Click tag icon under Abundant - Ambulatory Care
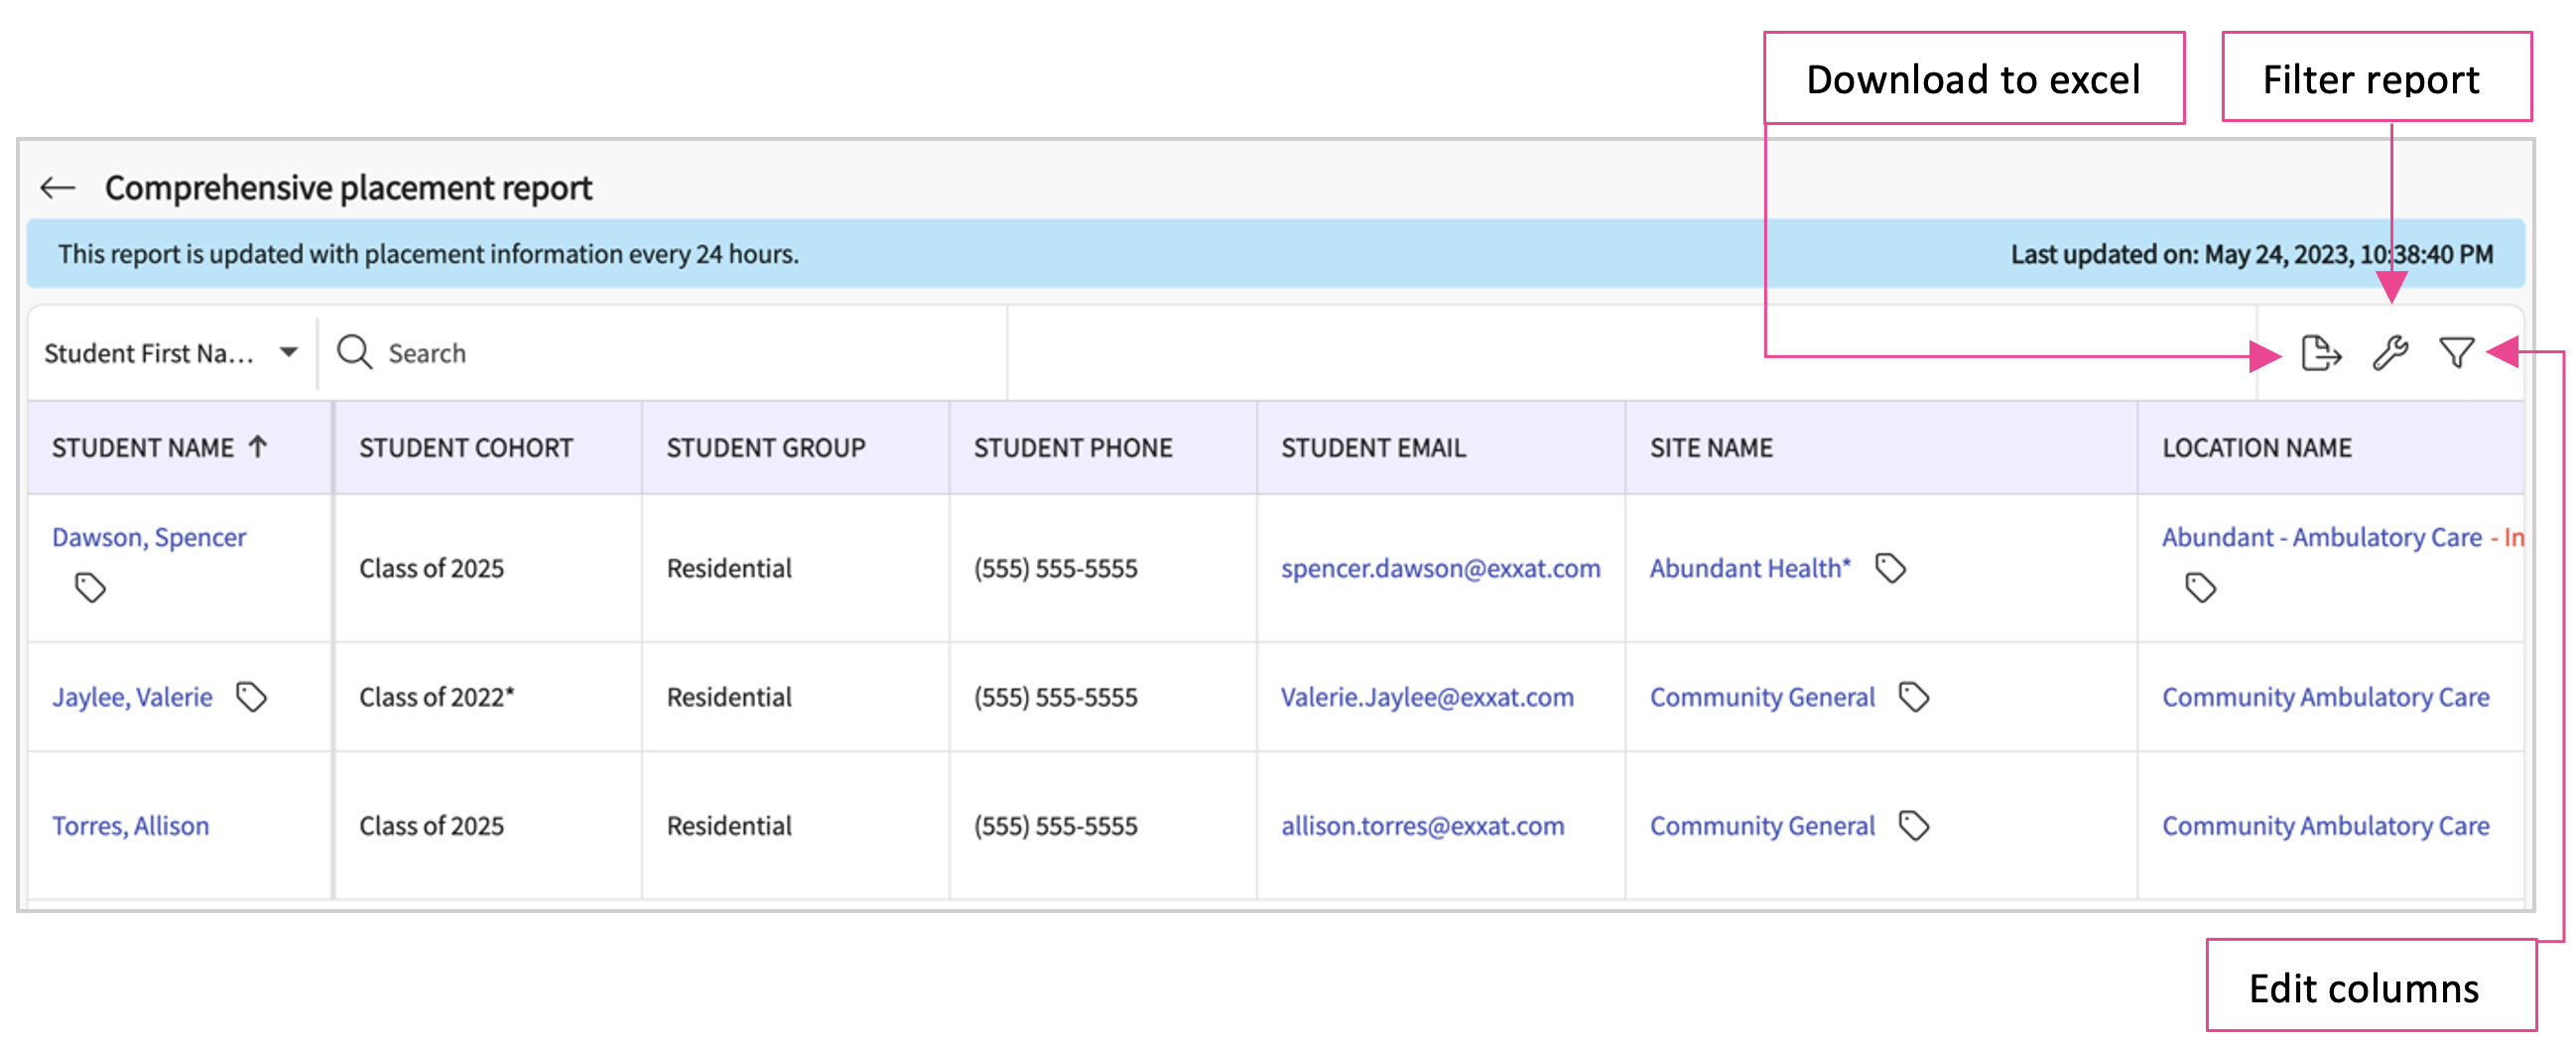This screenshot has width=2576, height=1048. [x=2200, y=587]
